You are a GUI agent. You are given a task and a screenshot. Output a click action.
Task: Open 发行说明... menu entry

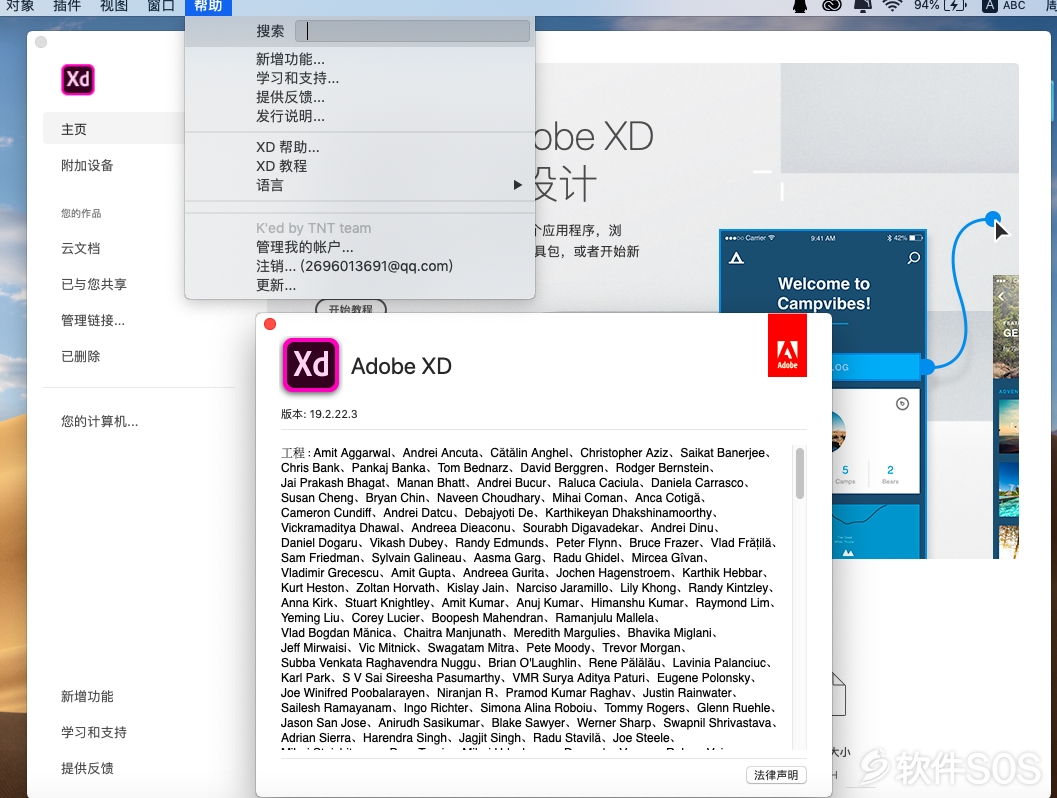click(359, 116)
